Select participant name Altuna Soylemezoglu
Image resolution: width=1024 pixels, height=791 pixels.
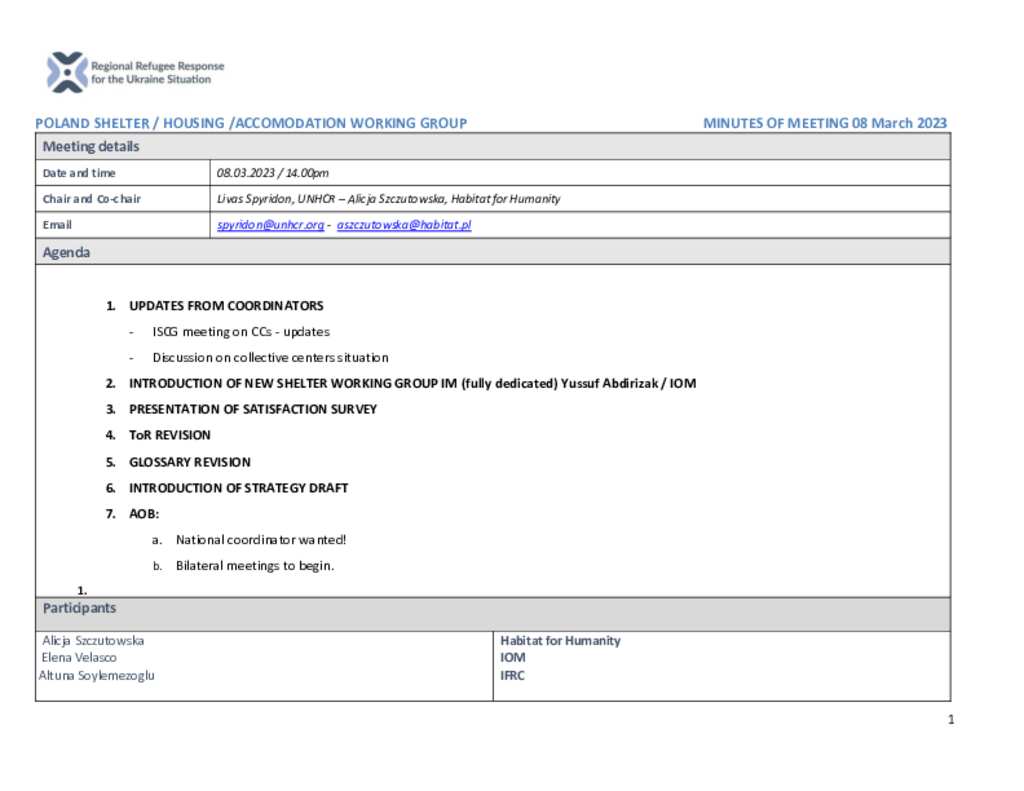pos(97,675)
